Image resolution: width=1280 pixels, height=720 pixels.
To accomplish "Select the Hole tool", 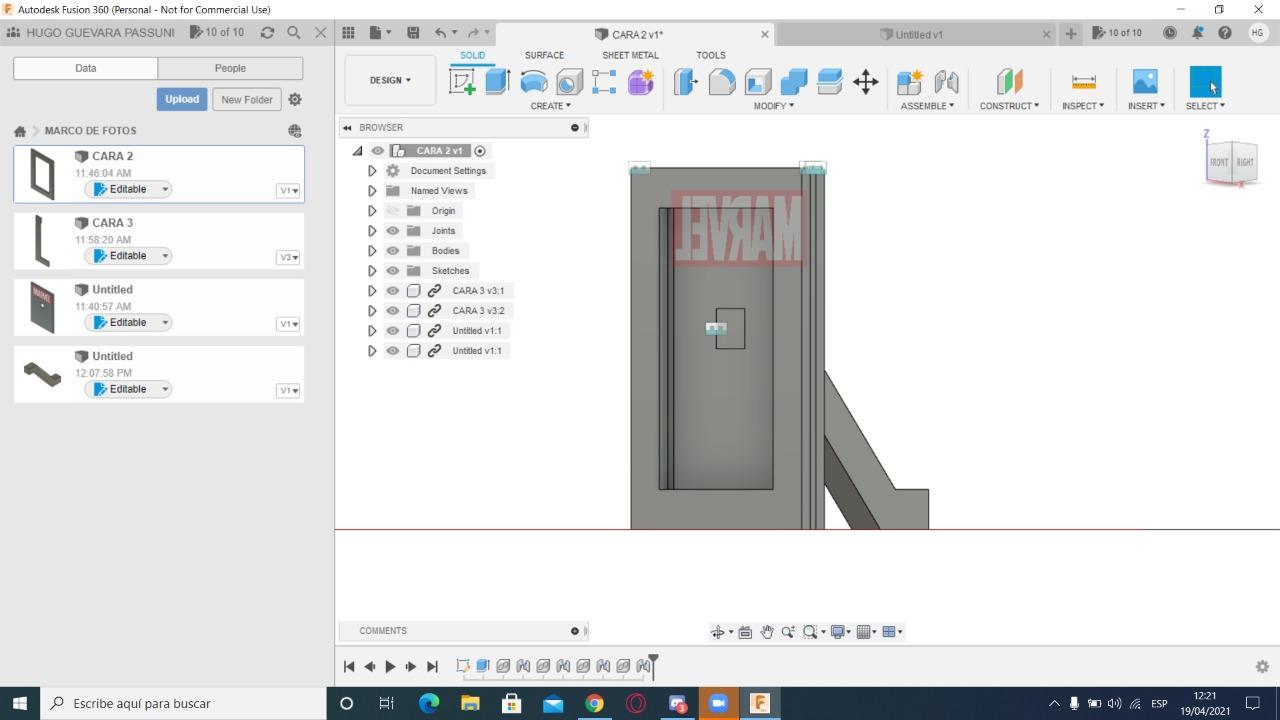I will [569, 82].
